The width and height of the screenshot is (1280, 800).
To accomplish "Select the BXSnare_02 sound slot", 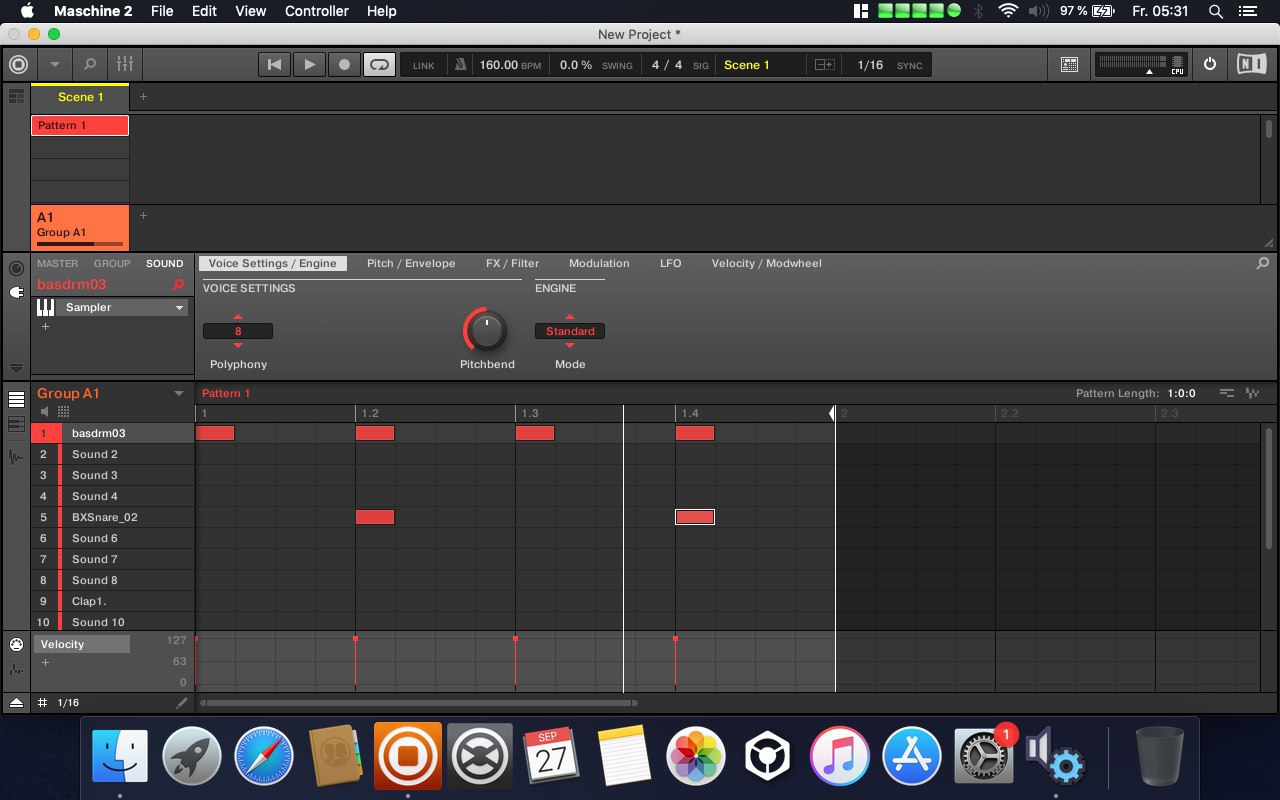I will coord(105,517).
